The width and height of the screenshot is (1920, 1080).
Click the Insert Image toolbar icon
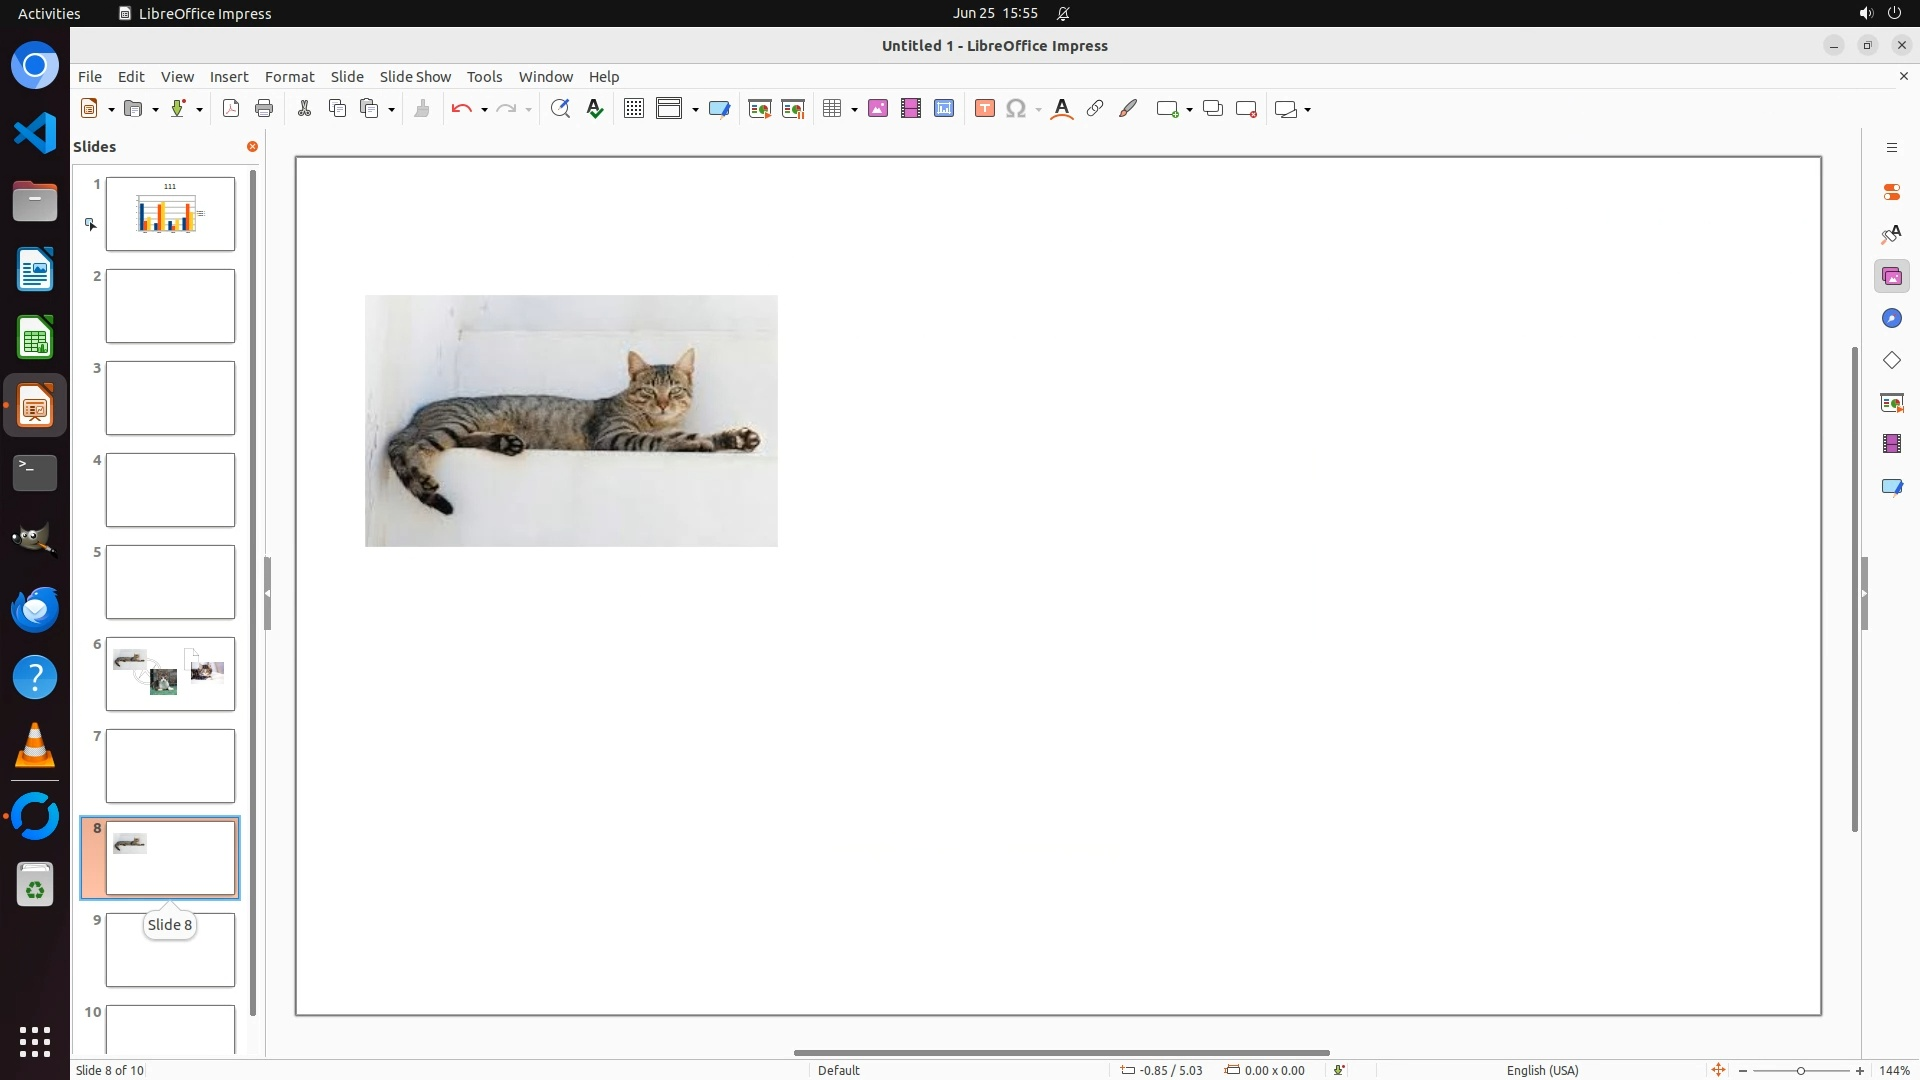pyautogui.click(x=878, y=109)
